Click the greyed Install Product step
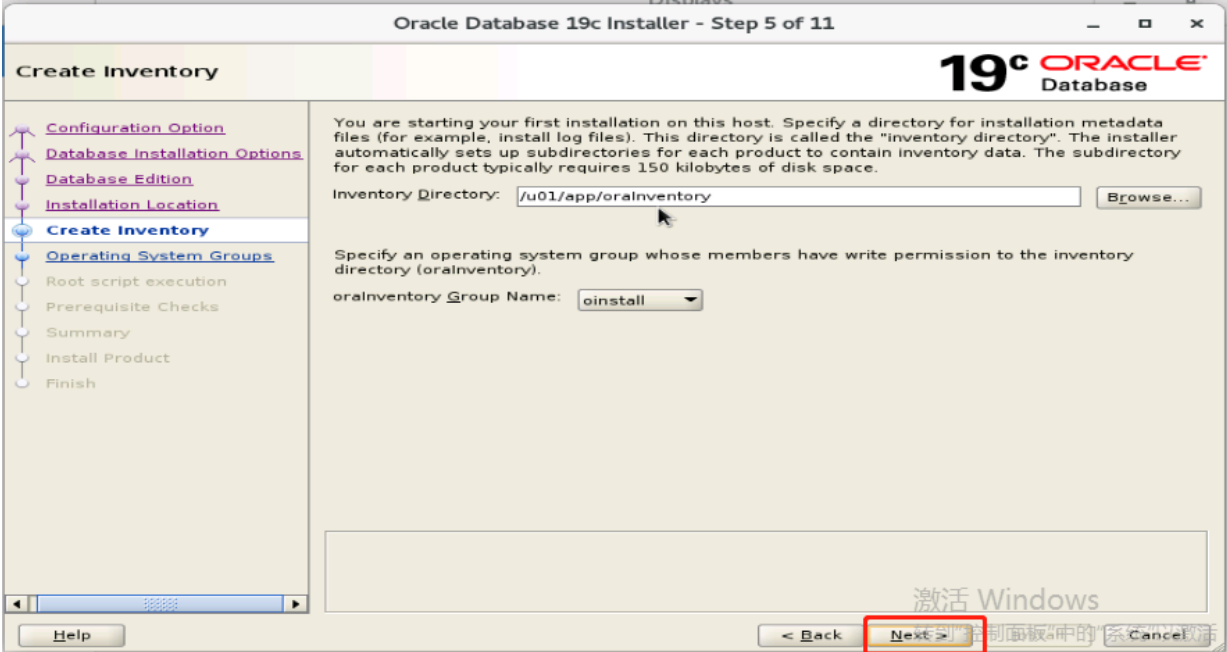The height and width of the screenshot is (652, 1227). click(x=108, y=358)
